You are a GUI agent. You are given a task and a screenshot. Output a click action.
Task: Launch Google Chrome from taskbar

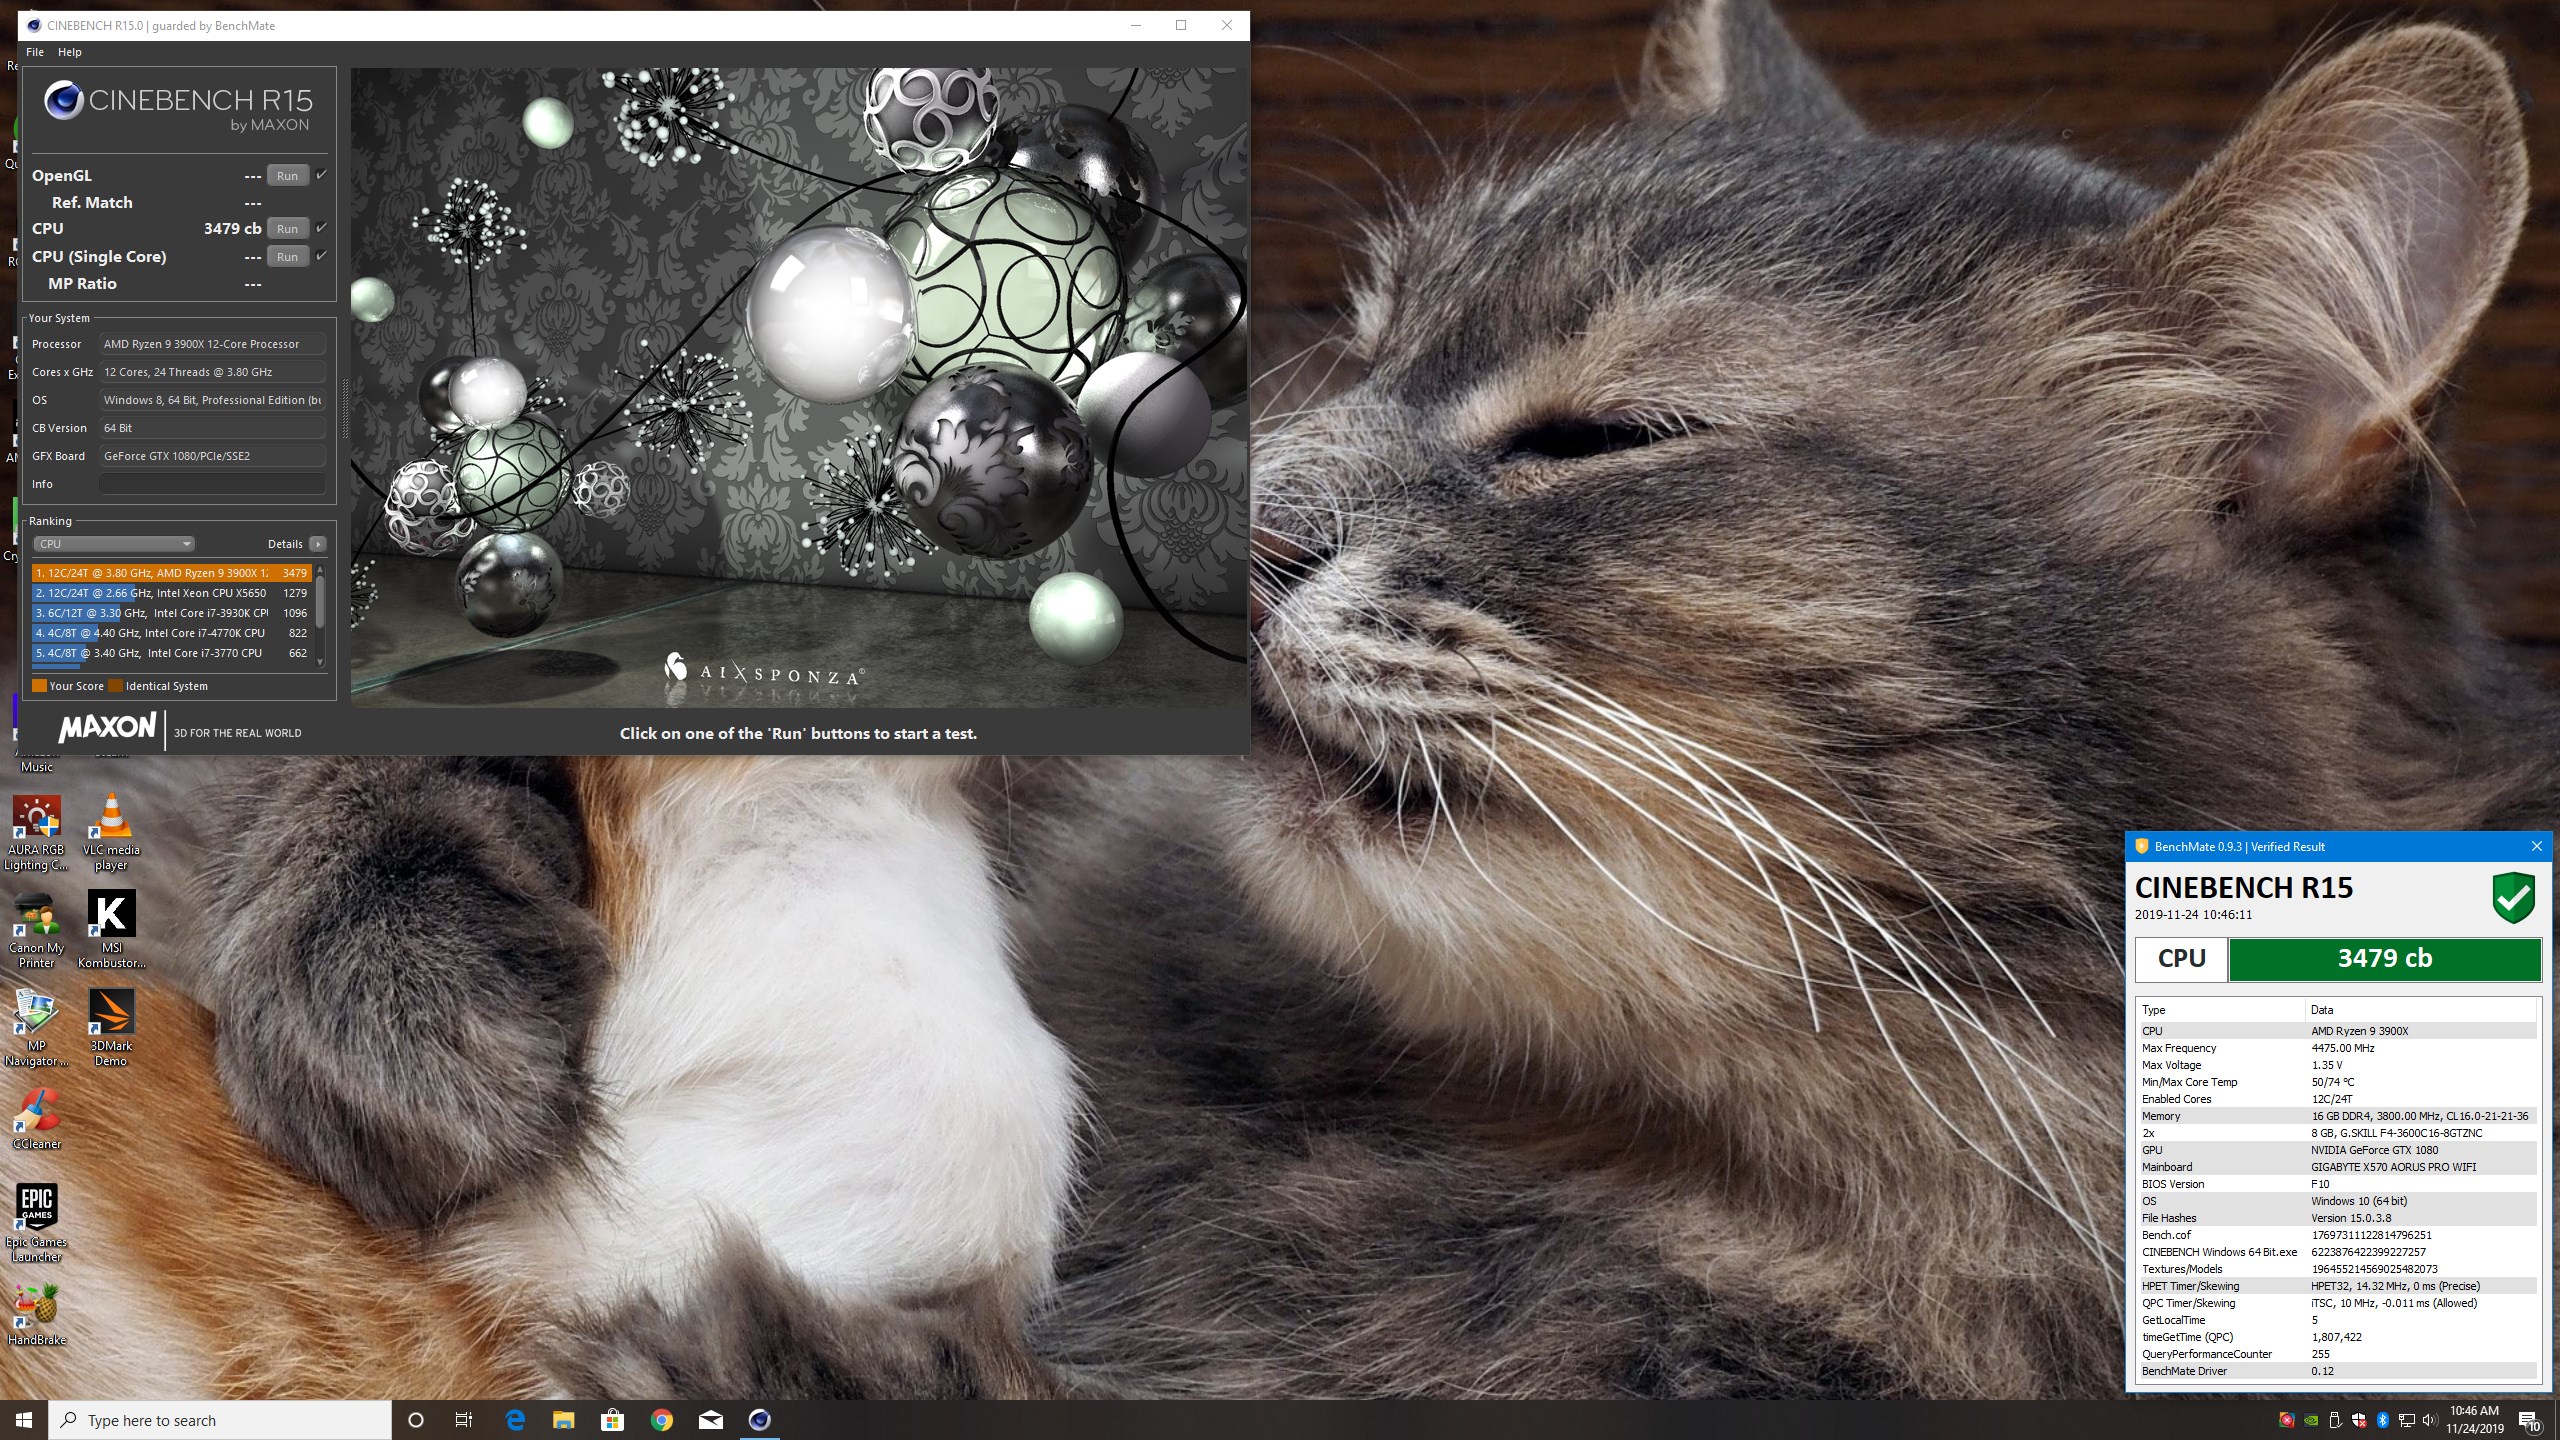click(661, 1420)
